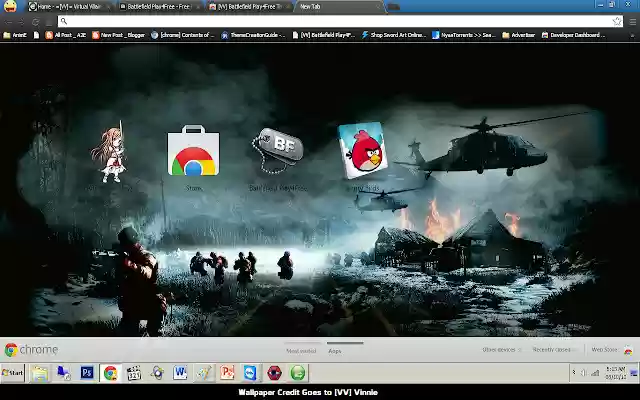Screen dimensions: 640x400
Task: Open the Shop Sword Art Online bookmark
Action: (x=393, y=35)
